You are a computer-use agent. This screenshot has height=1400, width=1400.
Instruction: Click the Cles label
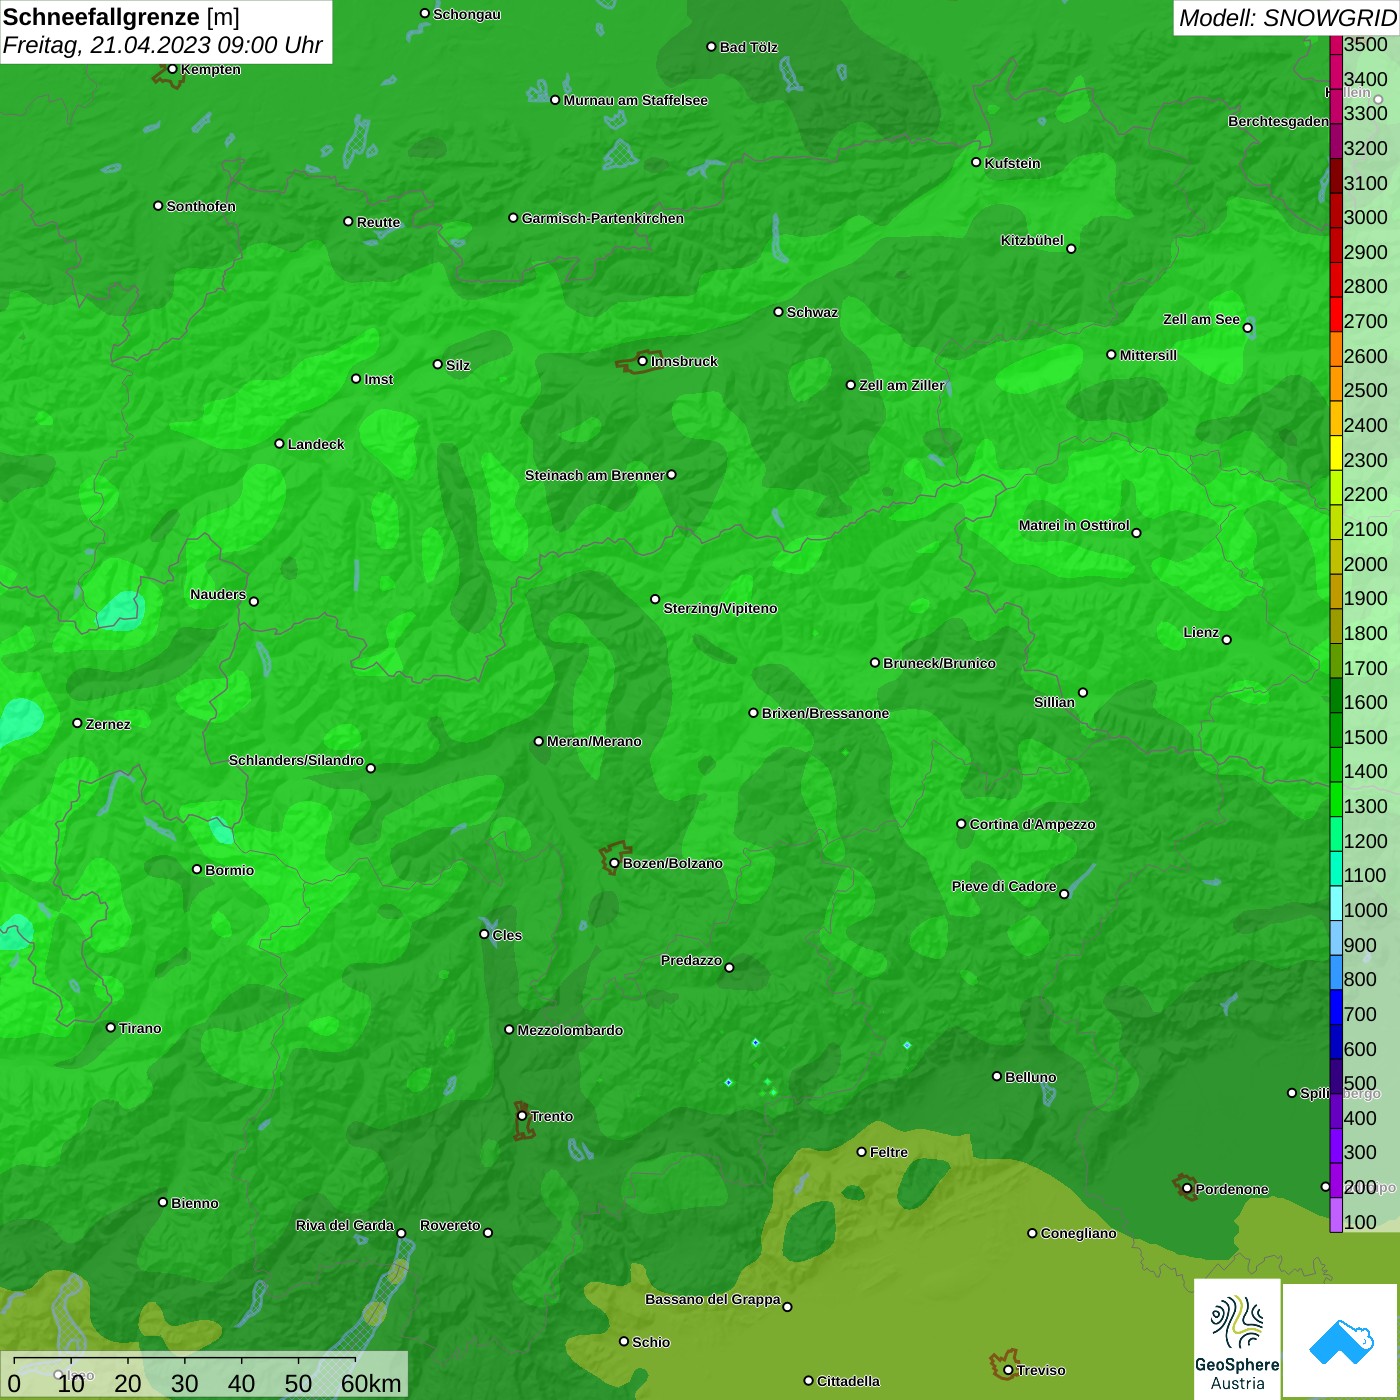pos(507,935)
